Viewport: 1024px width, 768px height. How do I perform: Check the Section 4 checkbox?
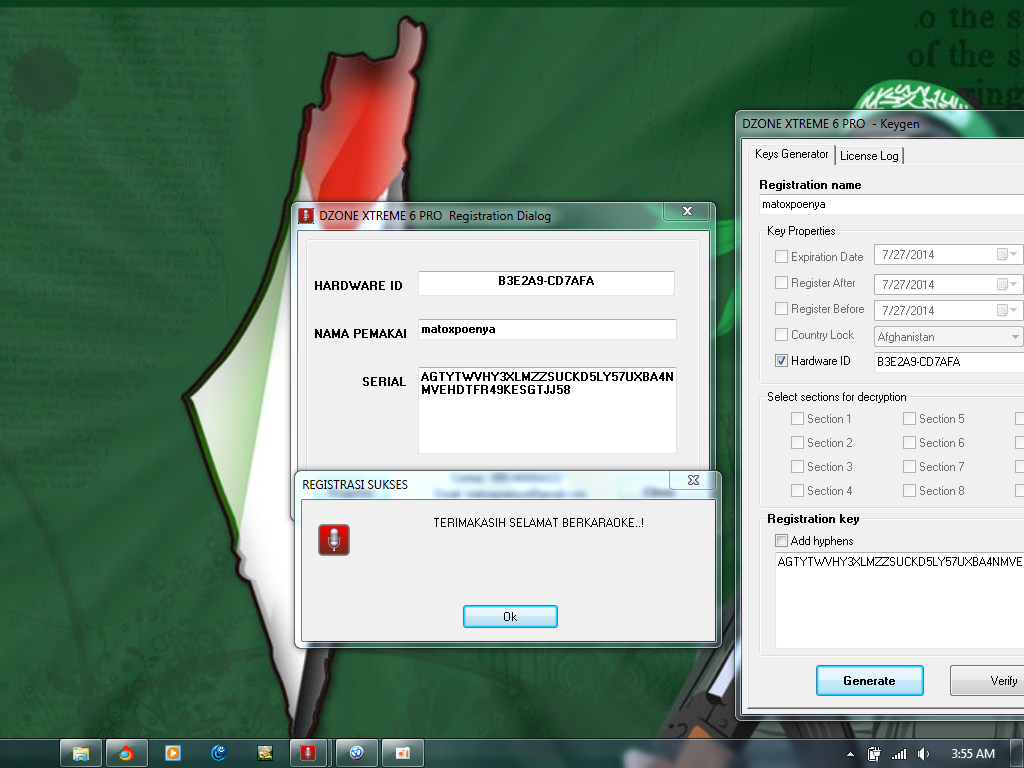click(x=797, y=490)
